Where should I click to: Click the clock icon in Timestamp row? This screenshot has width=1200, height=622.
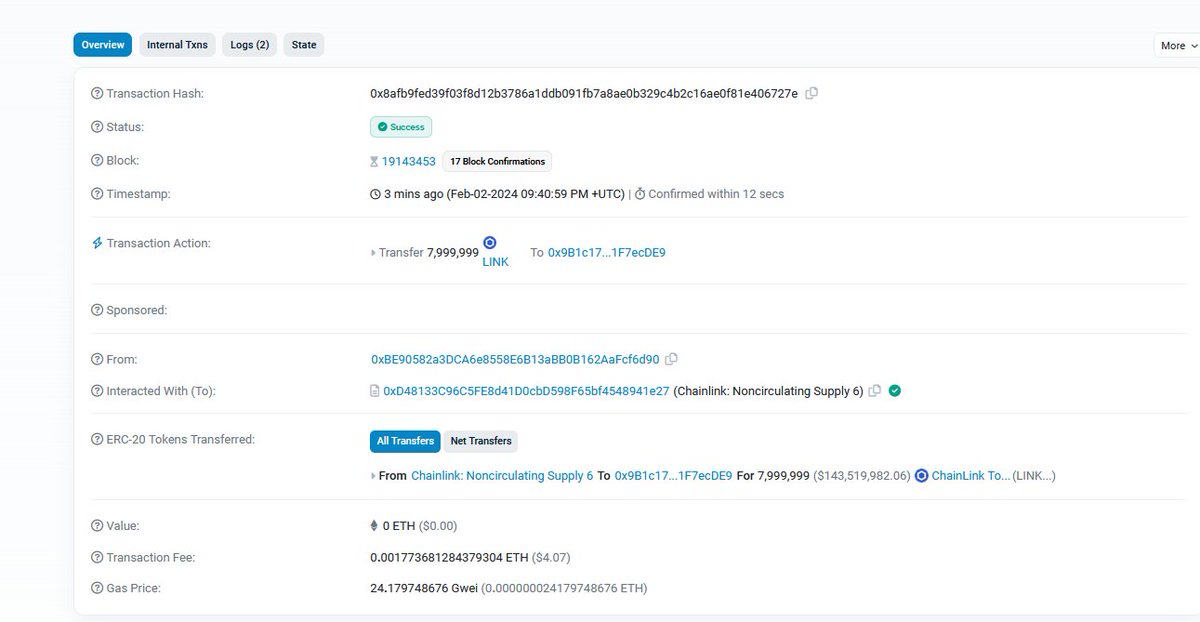375,194
